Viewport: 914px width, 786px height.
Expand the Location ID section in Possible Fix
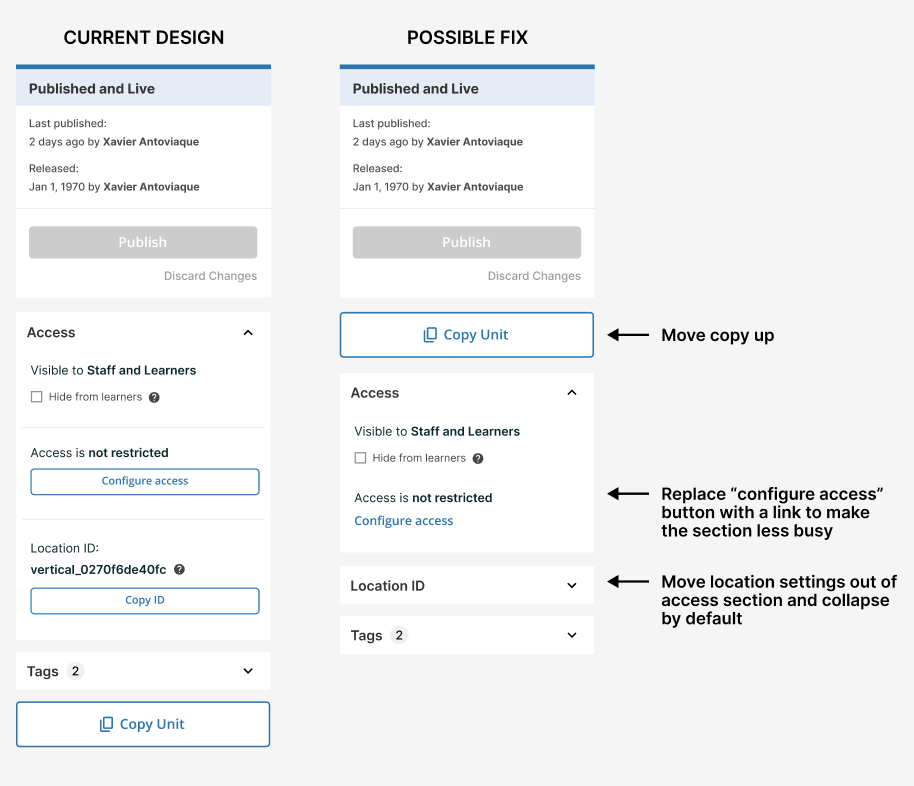pos(572,585)
